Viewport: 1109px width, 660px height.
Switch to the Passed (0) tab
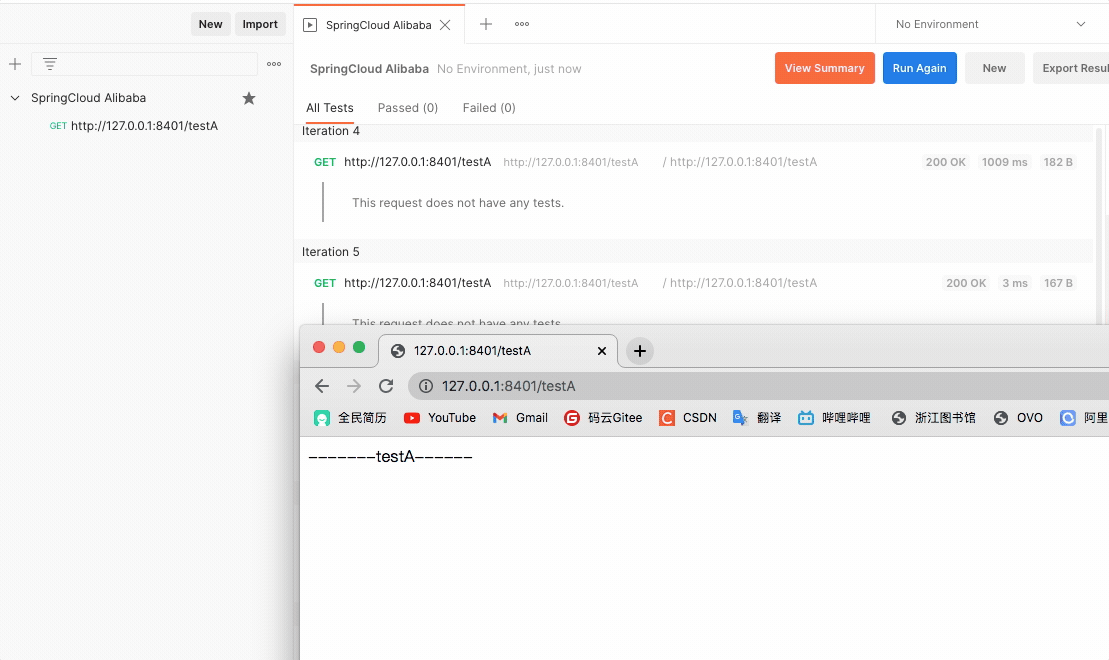pos(408,108)
